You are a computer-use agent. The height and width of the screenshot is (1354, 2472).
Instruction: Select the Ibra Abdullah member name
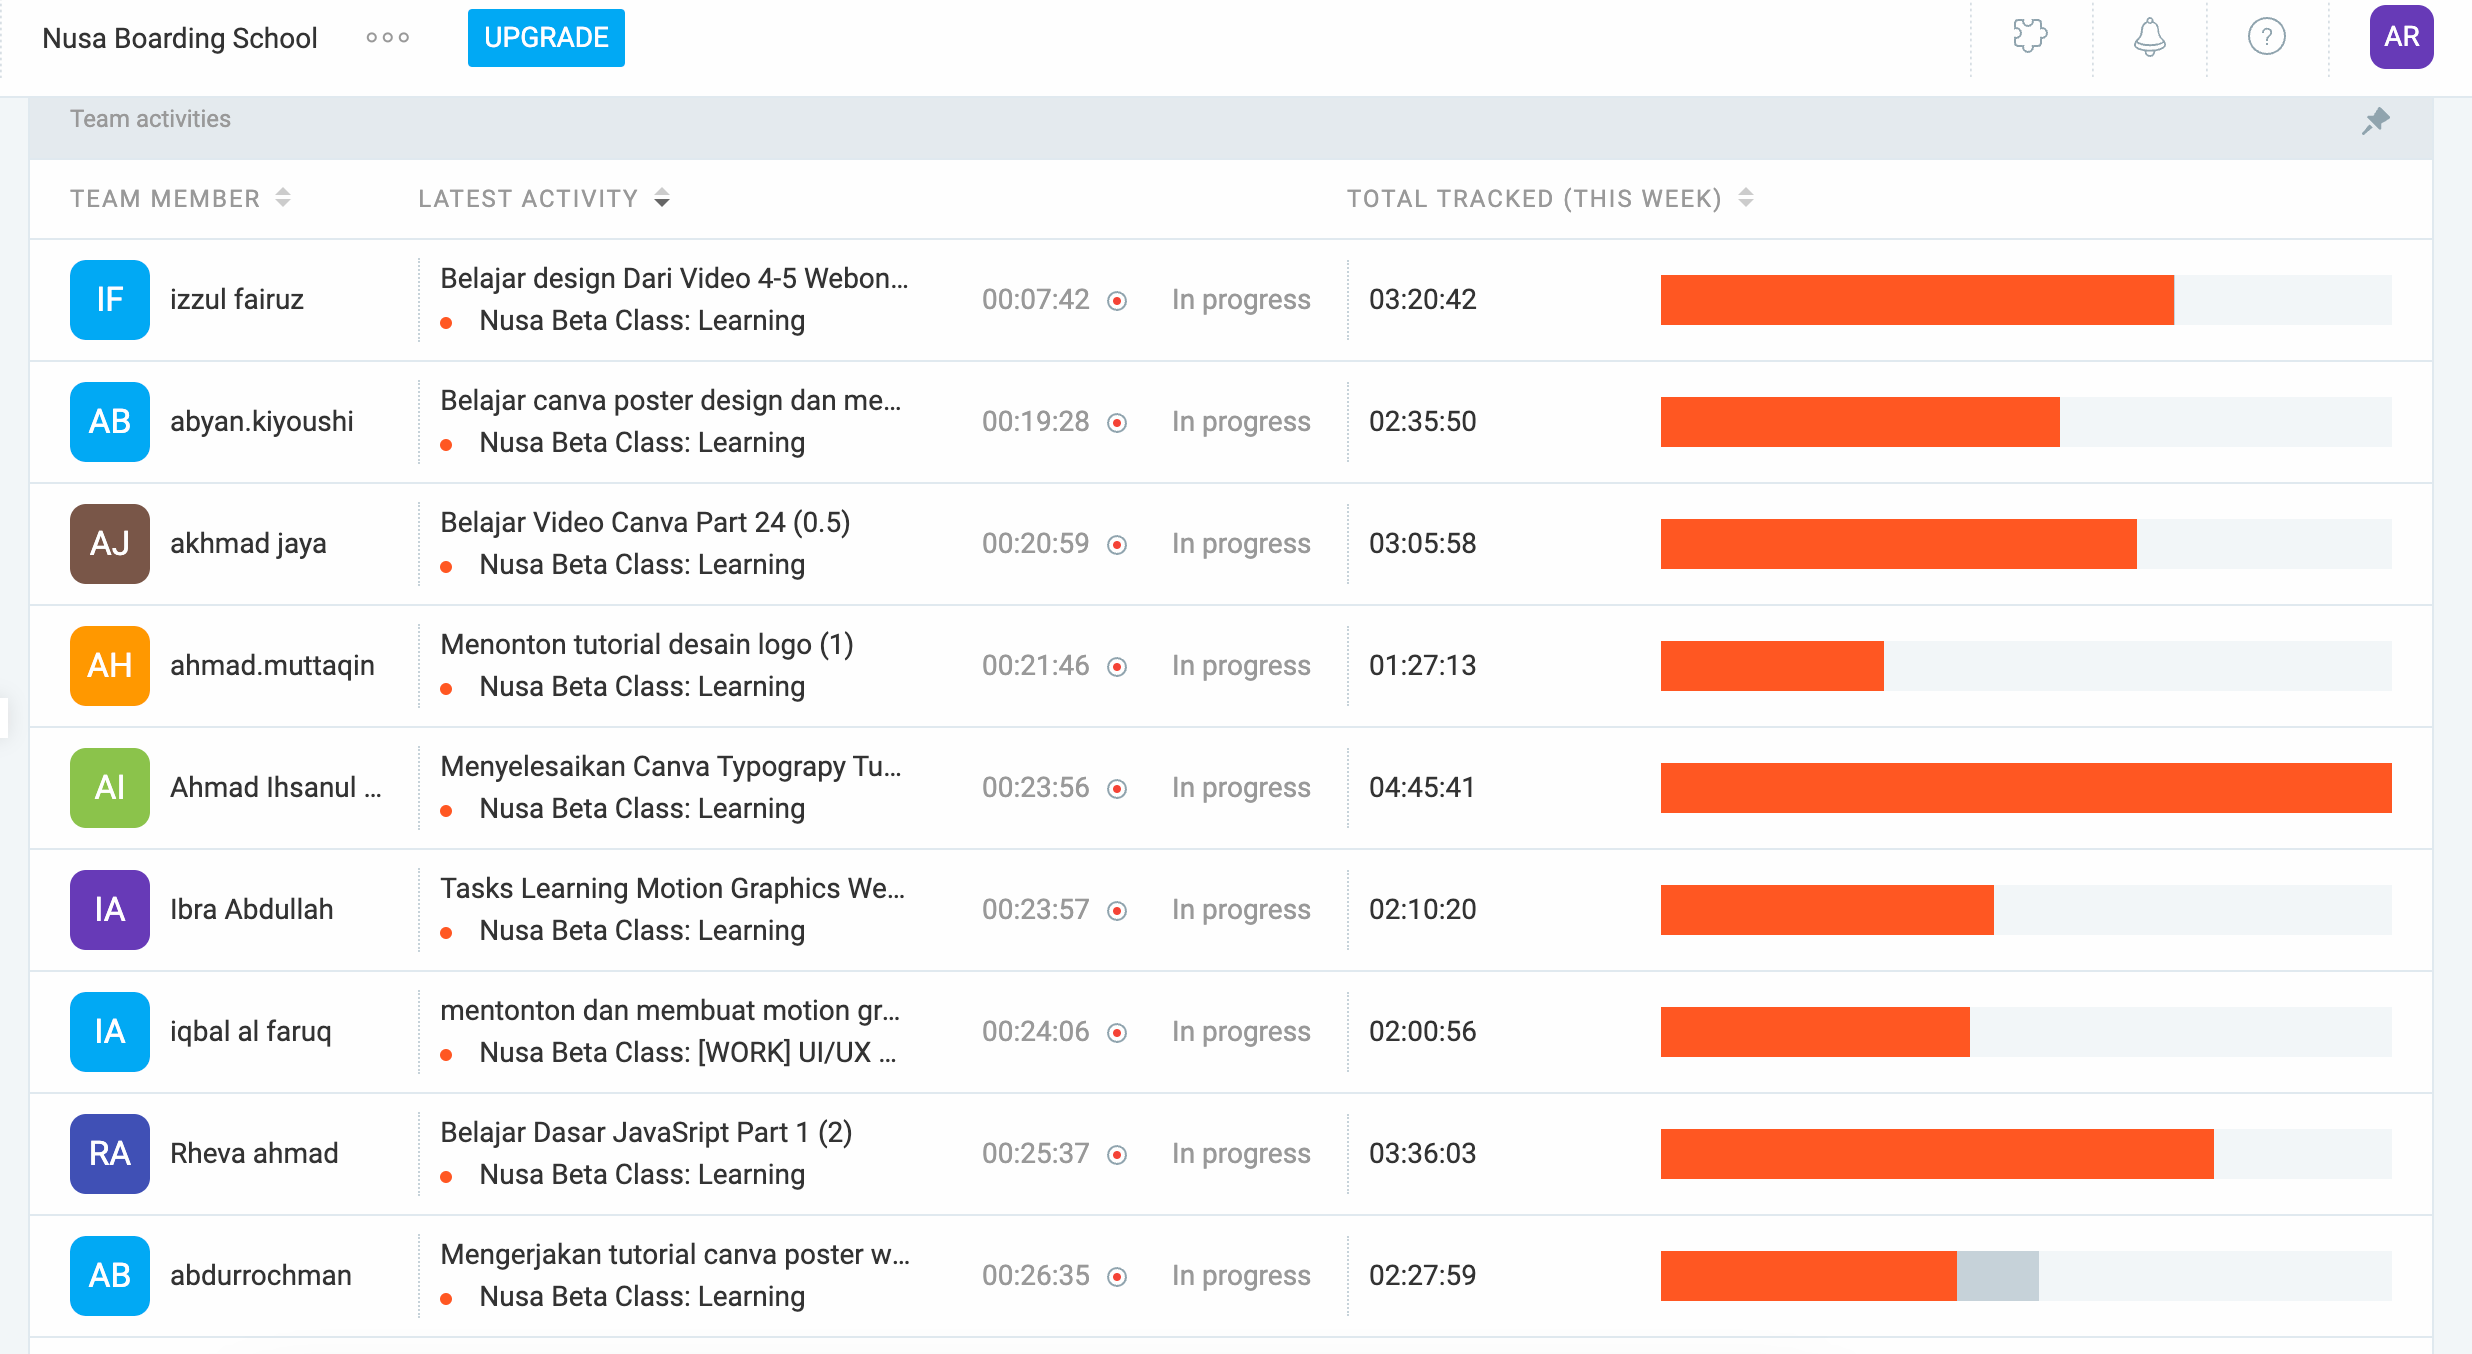click(251, 909)
